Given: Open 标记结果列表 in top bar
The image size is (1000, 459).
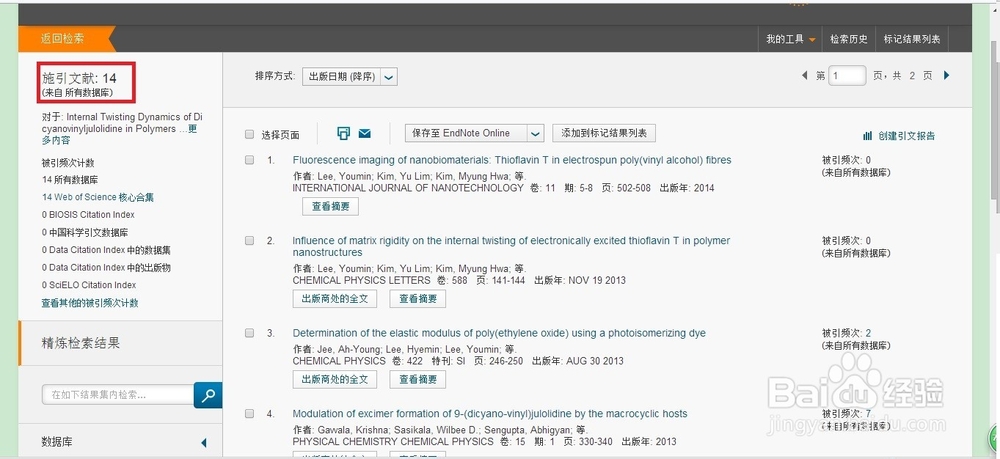Looking at the screenshot, I should pos(912,39).
